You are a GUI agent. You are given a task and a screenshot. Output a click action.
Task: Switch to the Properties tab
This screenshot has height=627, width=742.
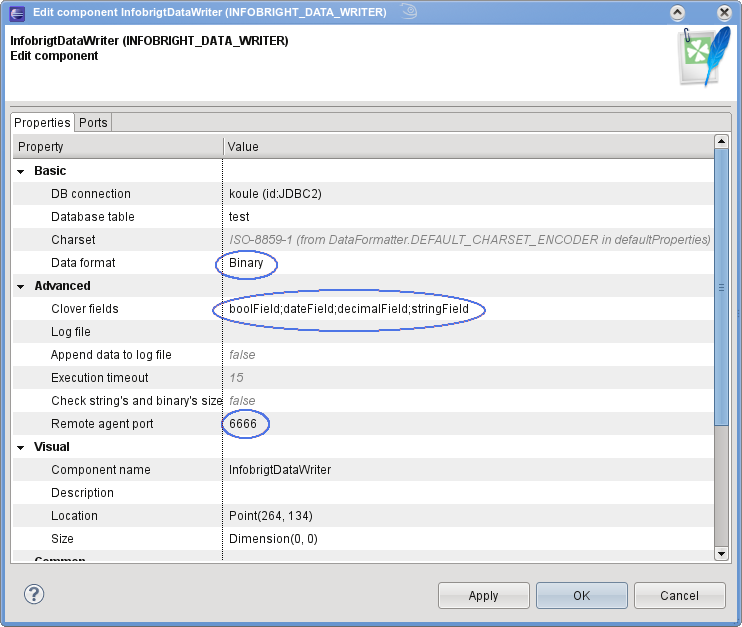pos(42,123)
